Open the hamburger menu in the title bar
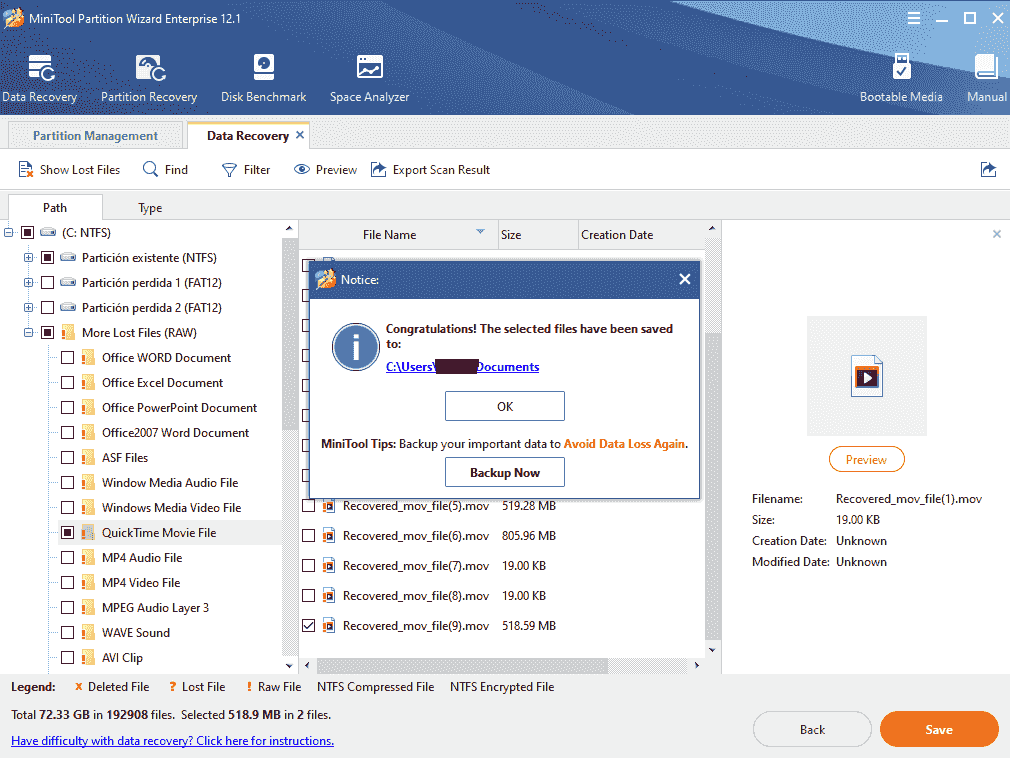Viewport: 1010px width, 758px height. (914, 19)
